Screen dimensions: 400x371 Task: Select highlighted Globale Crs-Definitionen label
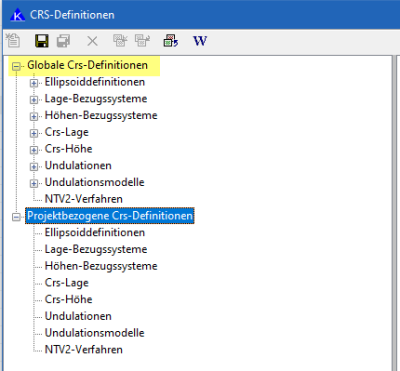click(87, 65)
